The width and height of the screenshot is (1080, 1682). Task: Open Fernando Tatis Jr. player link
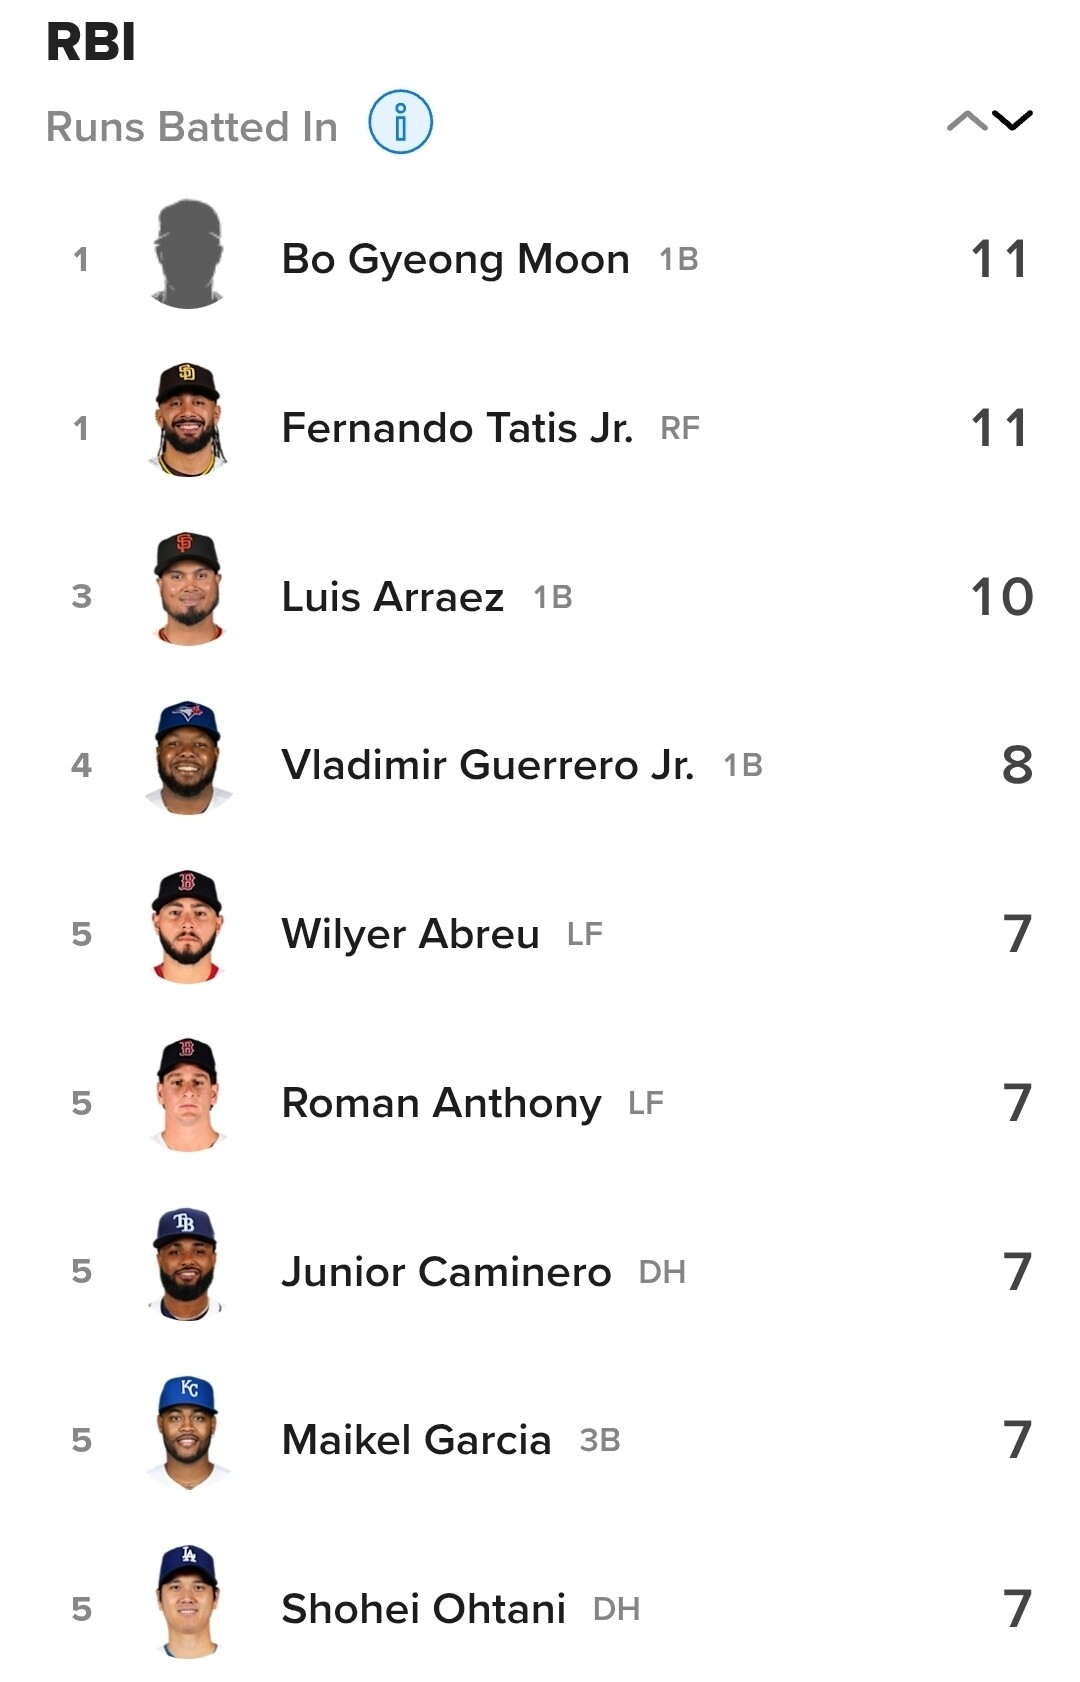(x=457, y=428)
